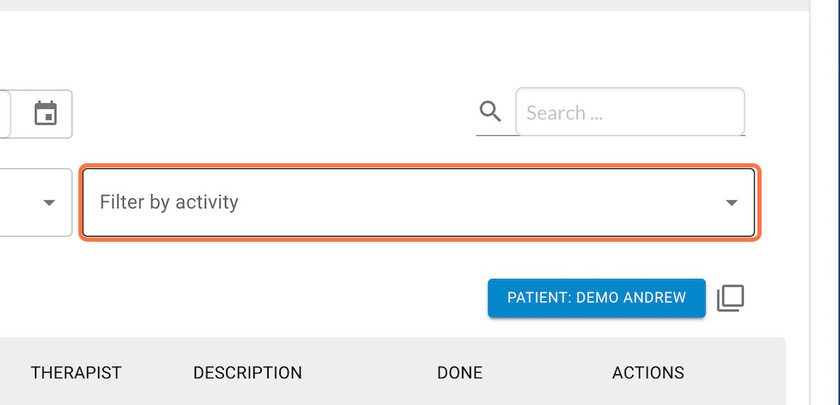The height and width of the screenshot is (405, 840).
Task: Click the arrow in Filter by activity
Action: click(x=731, y=202)
